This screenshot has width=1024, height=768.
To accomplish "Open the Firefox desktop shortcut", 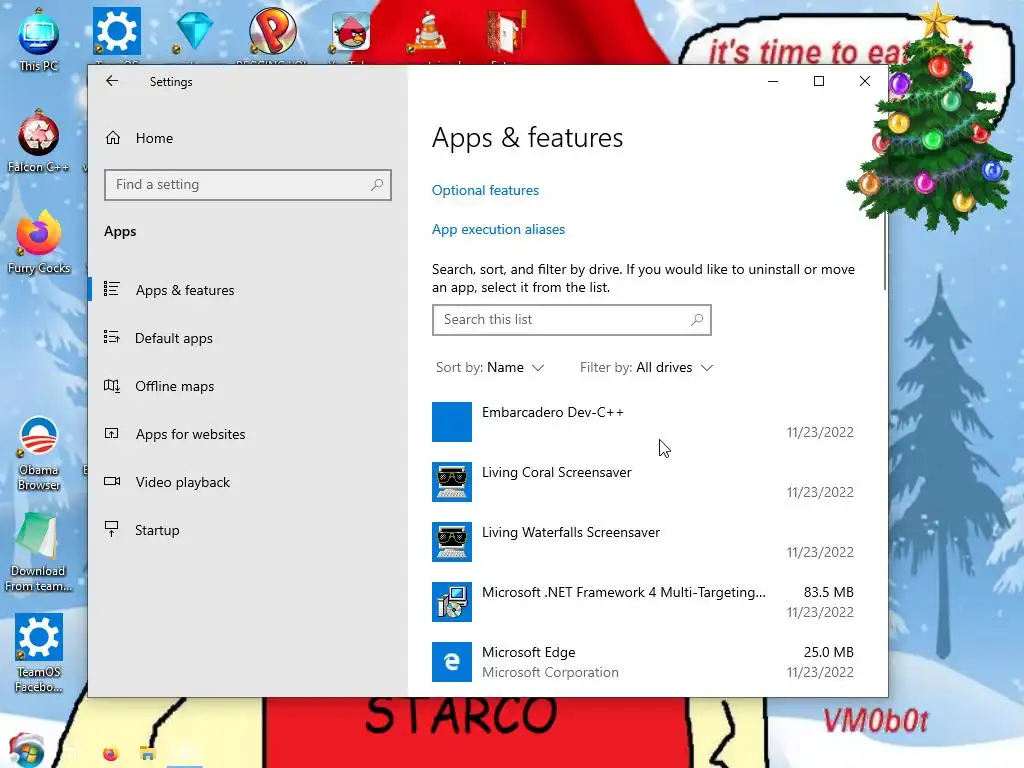I will 39,243.
